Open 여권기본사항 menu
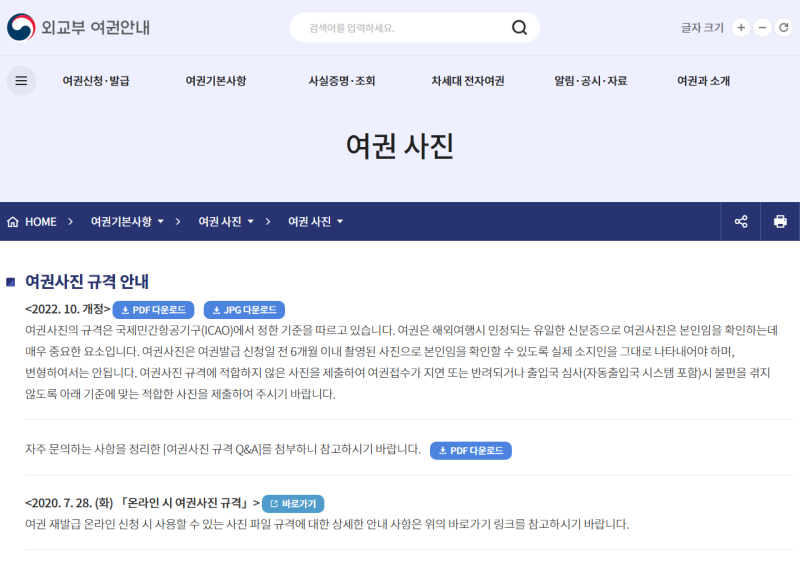Viewport: 800px width, 563px height. coord(216,81)
